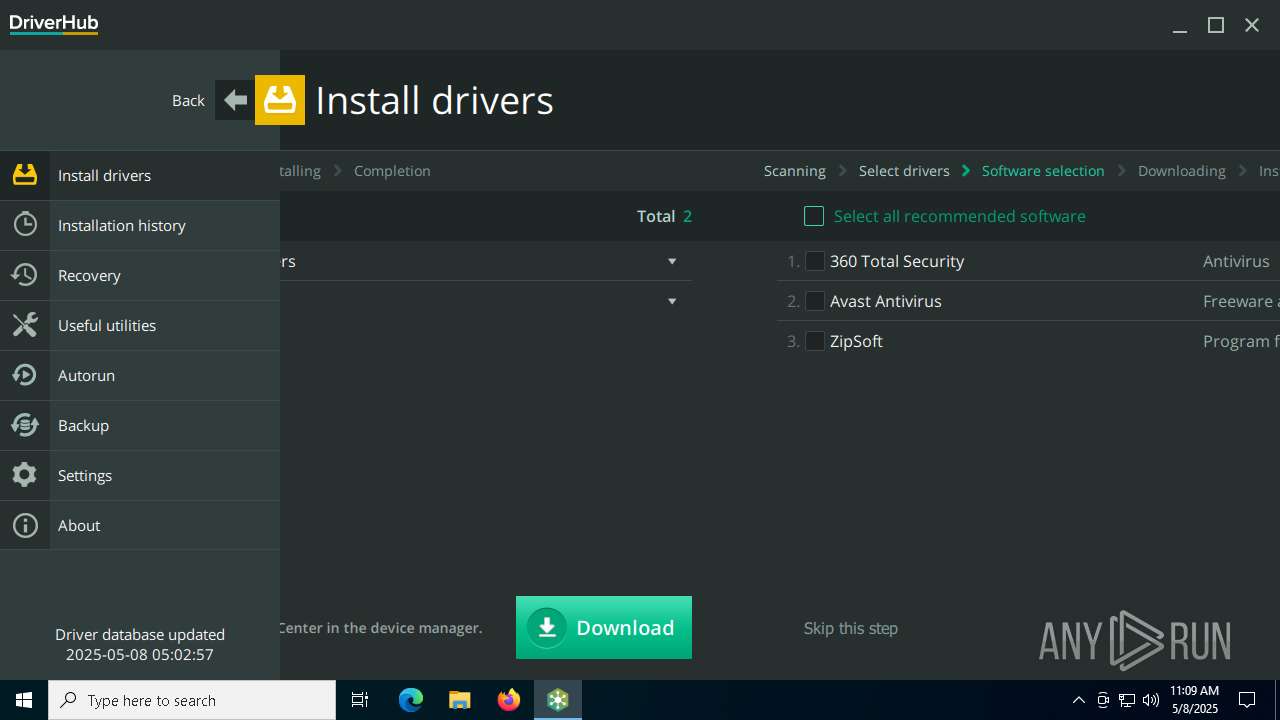Open Useful utilities menu item
This screenshot has height=720, width=1280.
pos(140,325)
